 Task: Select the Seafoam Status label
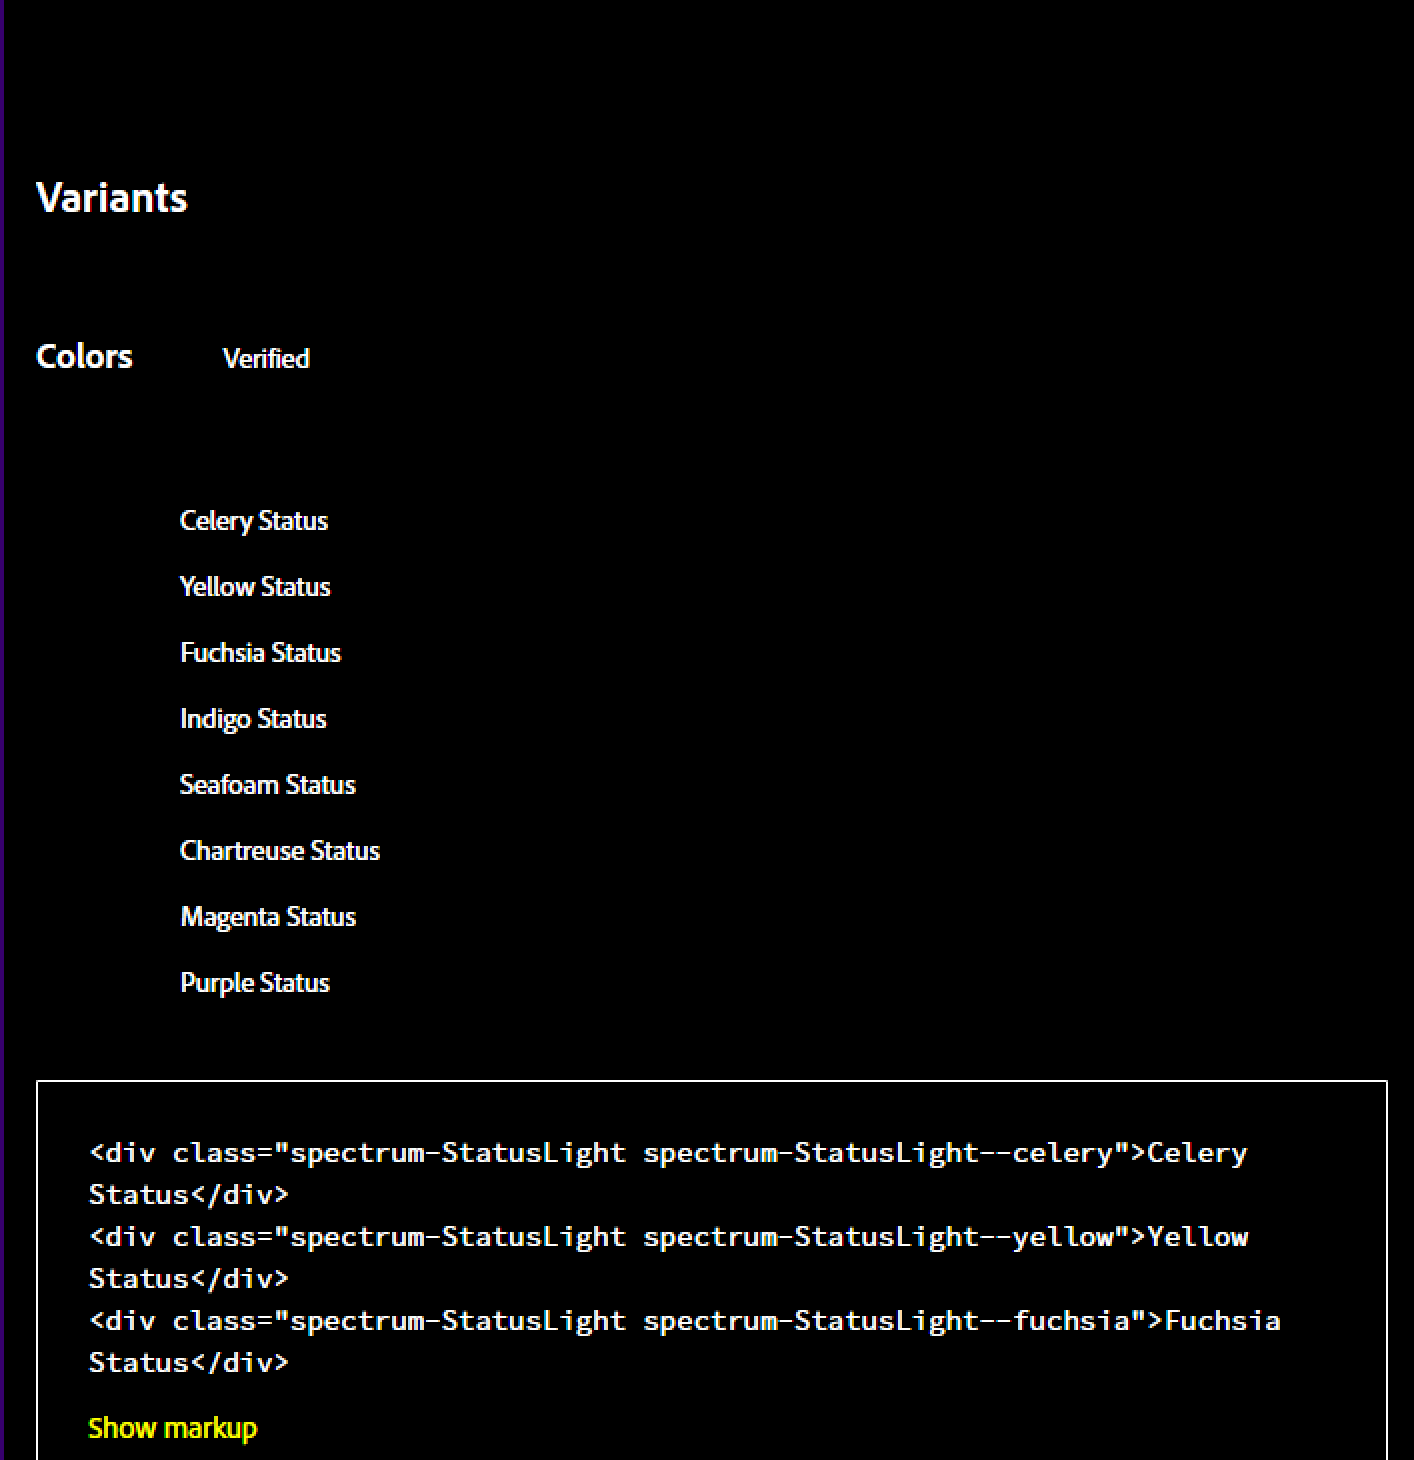coord(267,785)
